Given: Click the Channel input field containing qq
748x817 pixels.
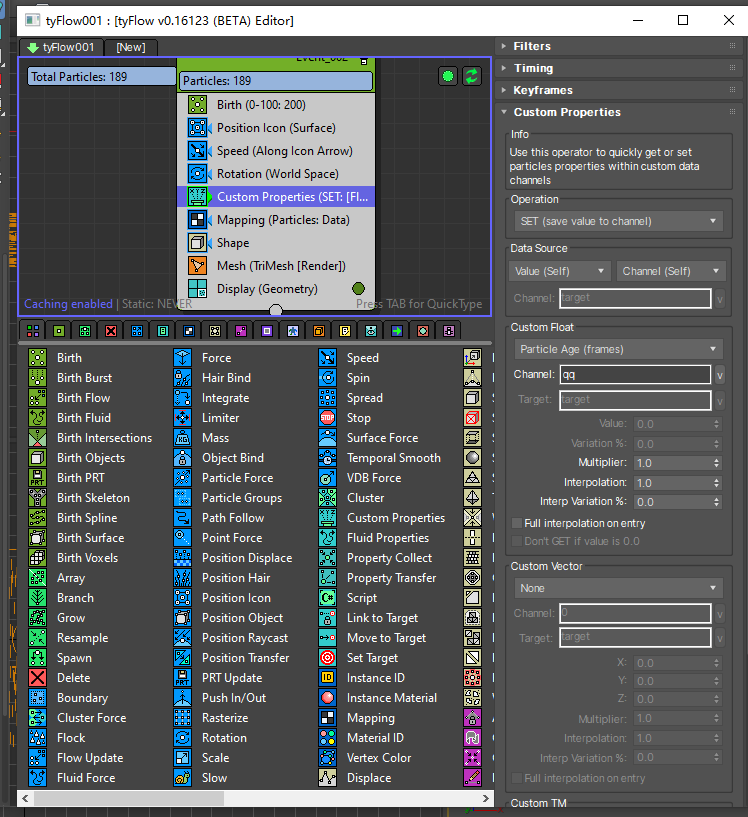Looking at the screenshot, I should 634,375.
